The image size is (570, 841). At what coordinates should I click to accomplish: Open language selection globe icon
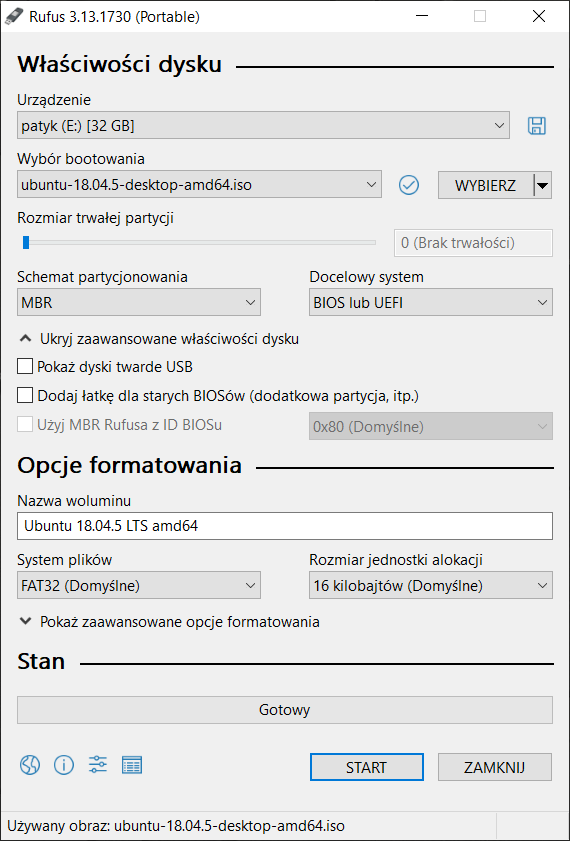(x=30, y=765)
